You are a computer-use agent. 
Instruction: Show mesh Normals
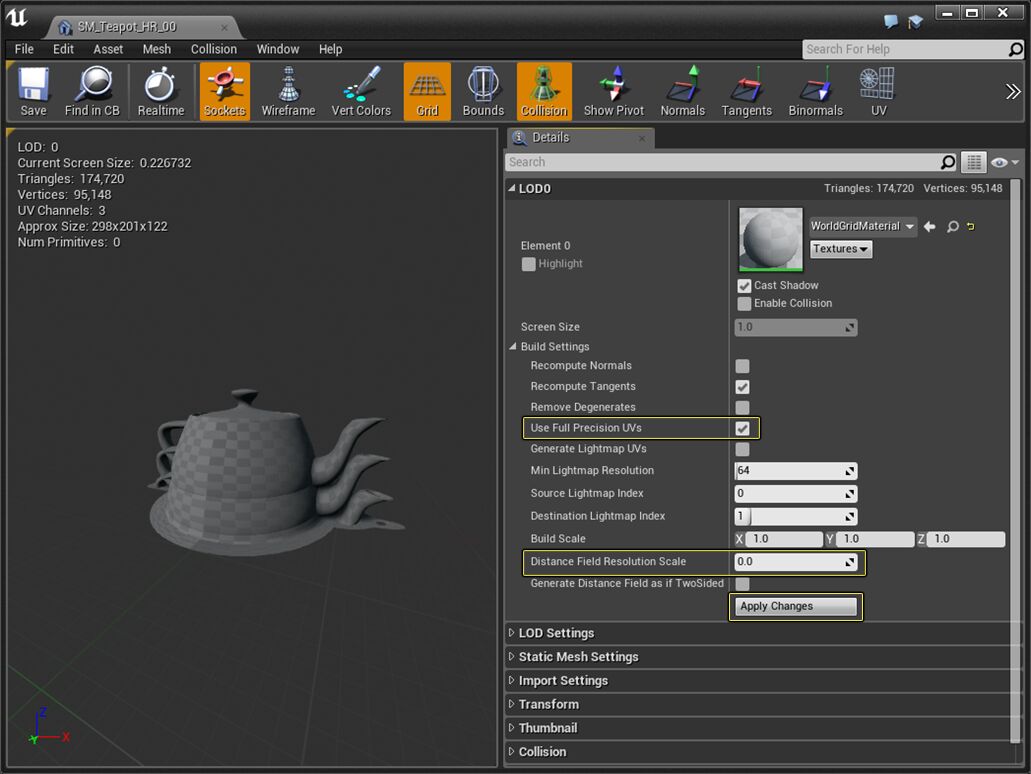[682, 91]
